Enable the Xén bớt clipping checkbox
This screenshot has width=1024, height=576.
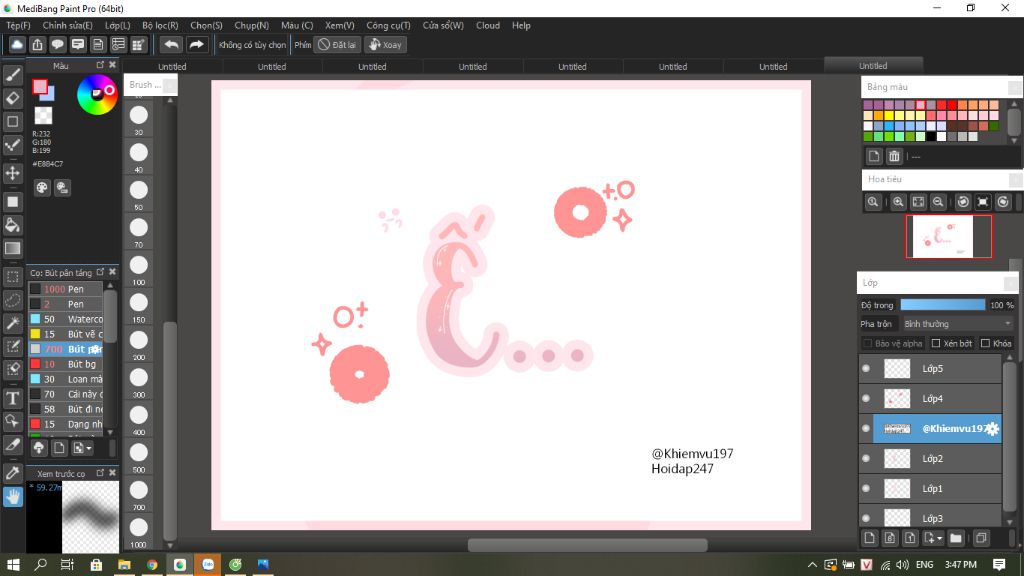coord(936,343)
